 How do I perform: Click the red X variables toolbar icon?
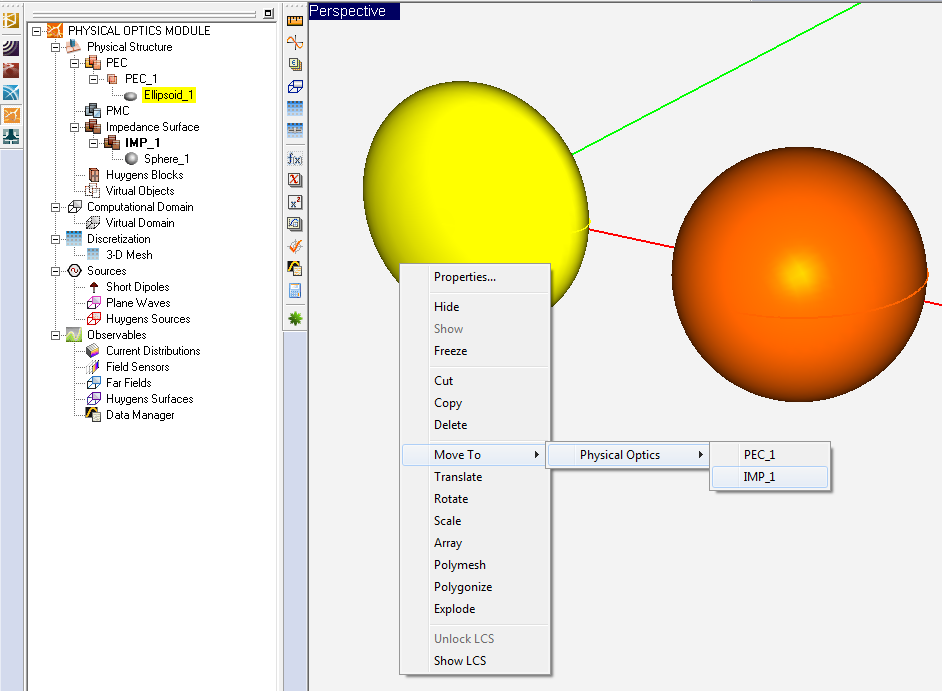pos(295,181)
